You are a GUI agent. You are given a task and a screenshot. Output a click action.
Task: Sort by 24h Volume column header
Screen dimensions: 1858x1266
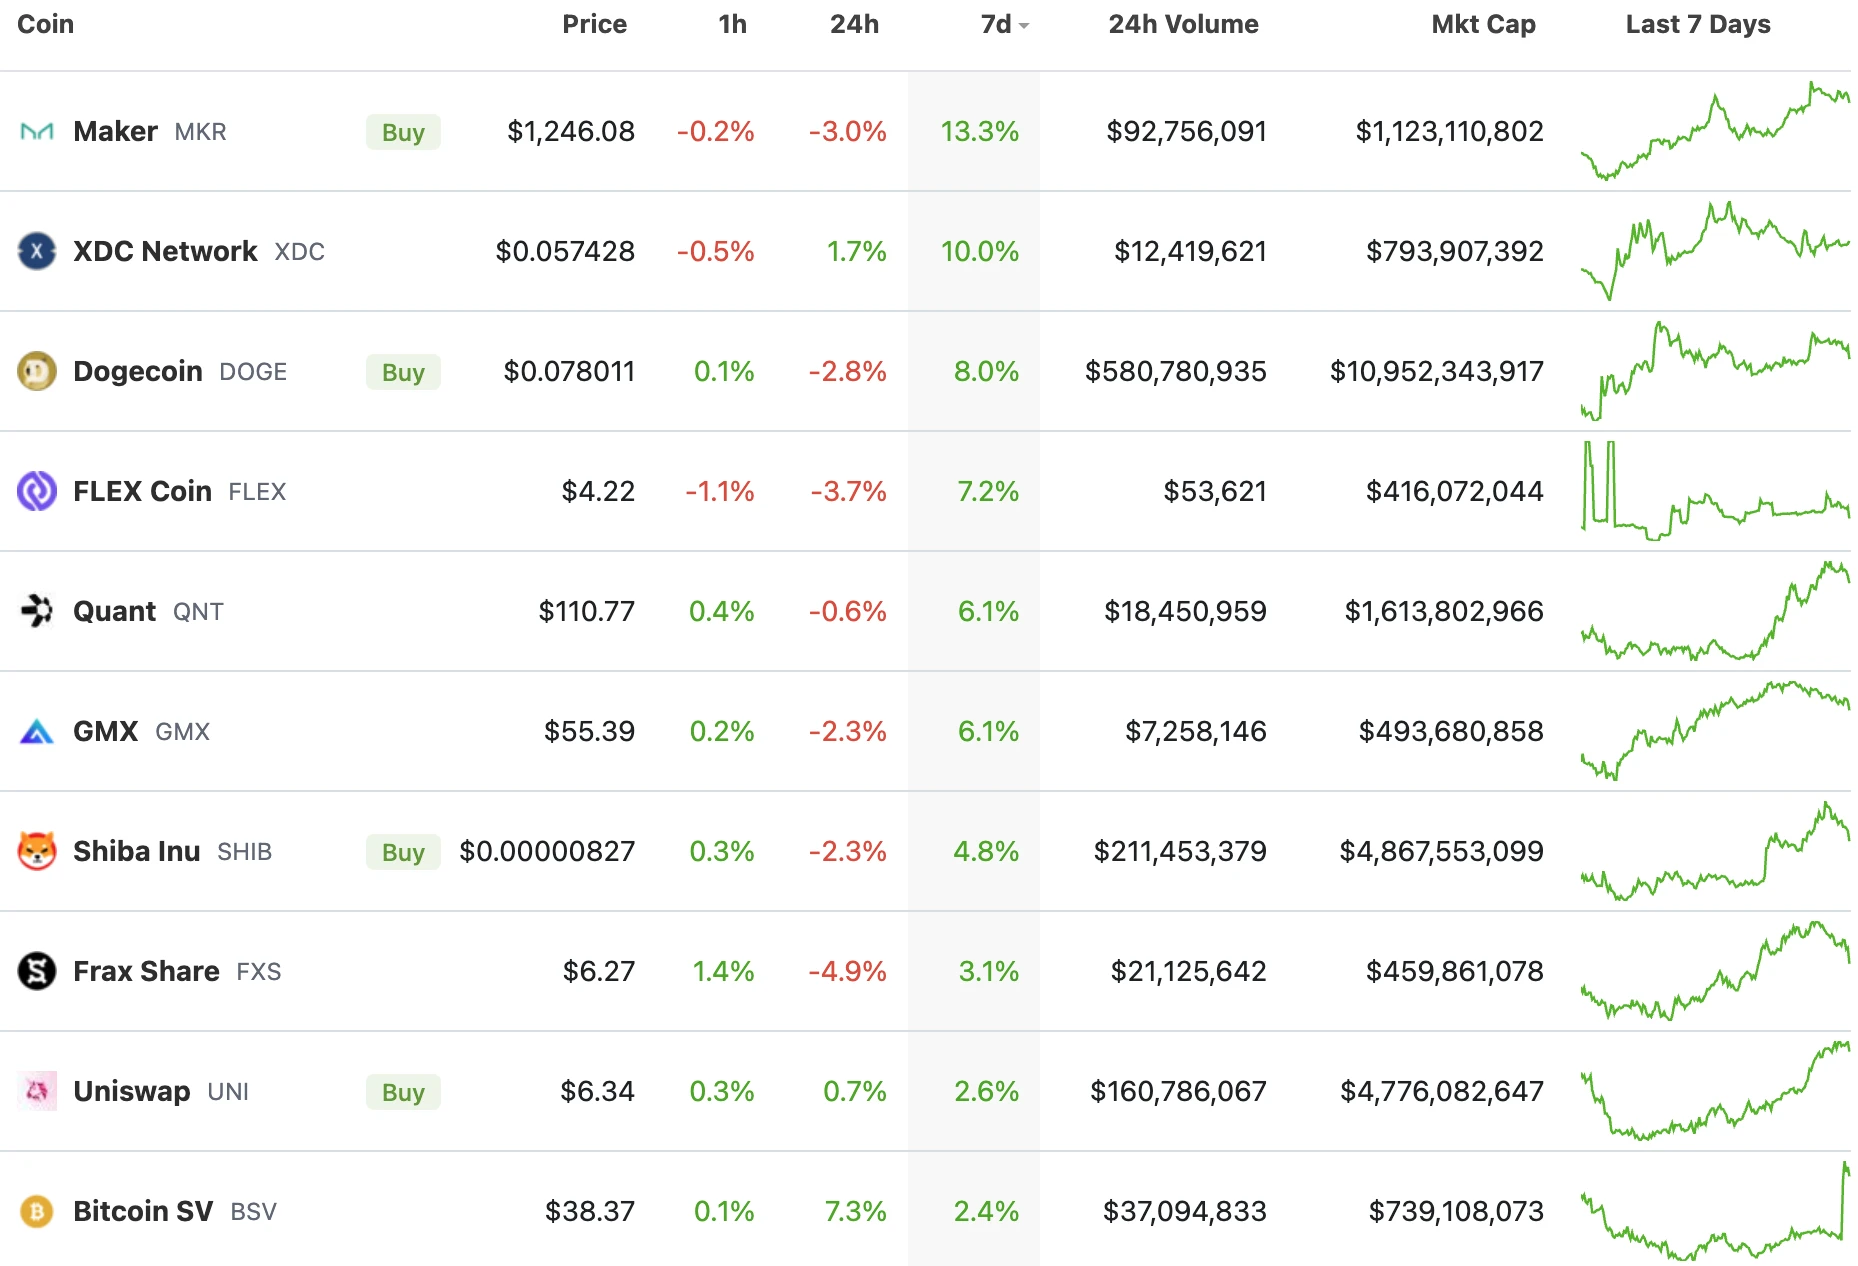tap(1183, 25)
